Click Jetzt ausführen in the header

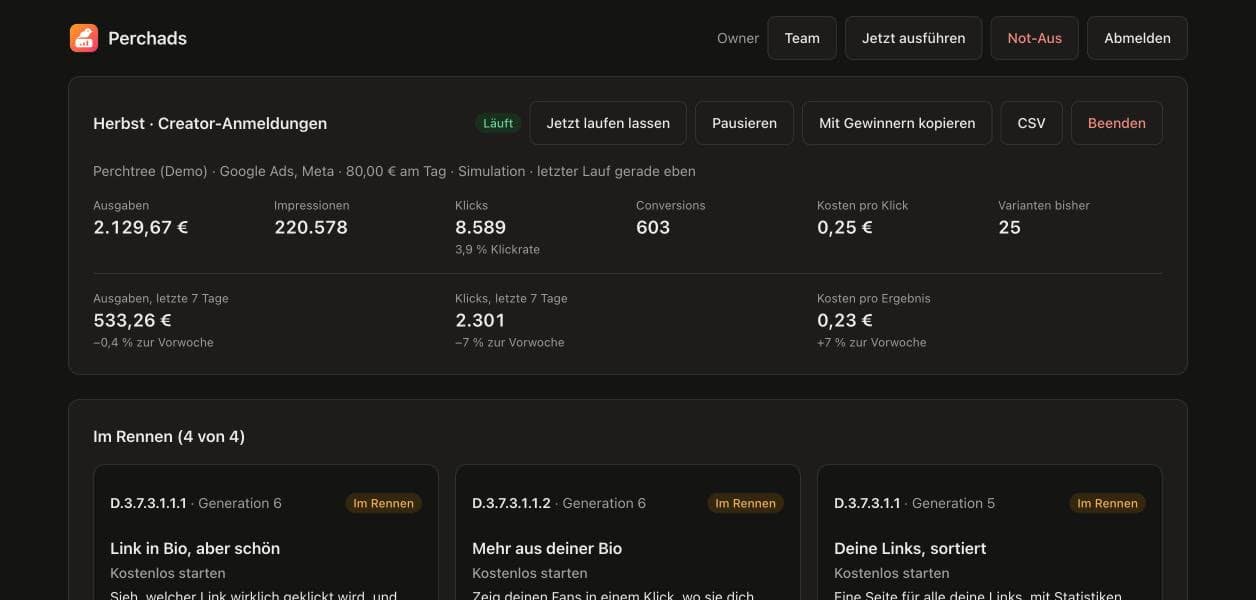point(914,38)
